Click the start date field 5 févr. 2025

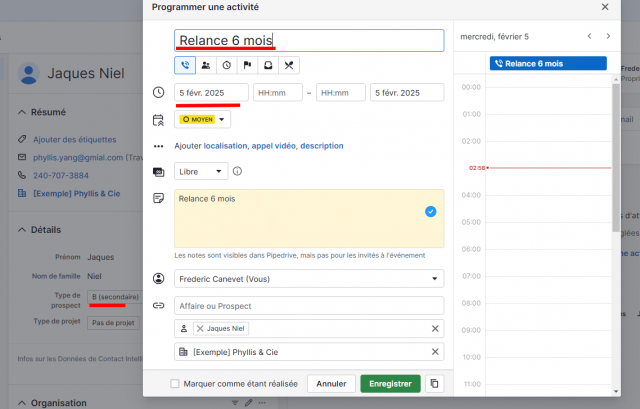pyautogui.click(x=211, y=93)
